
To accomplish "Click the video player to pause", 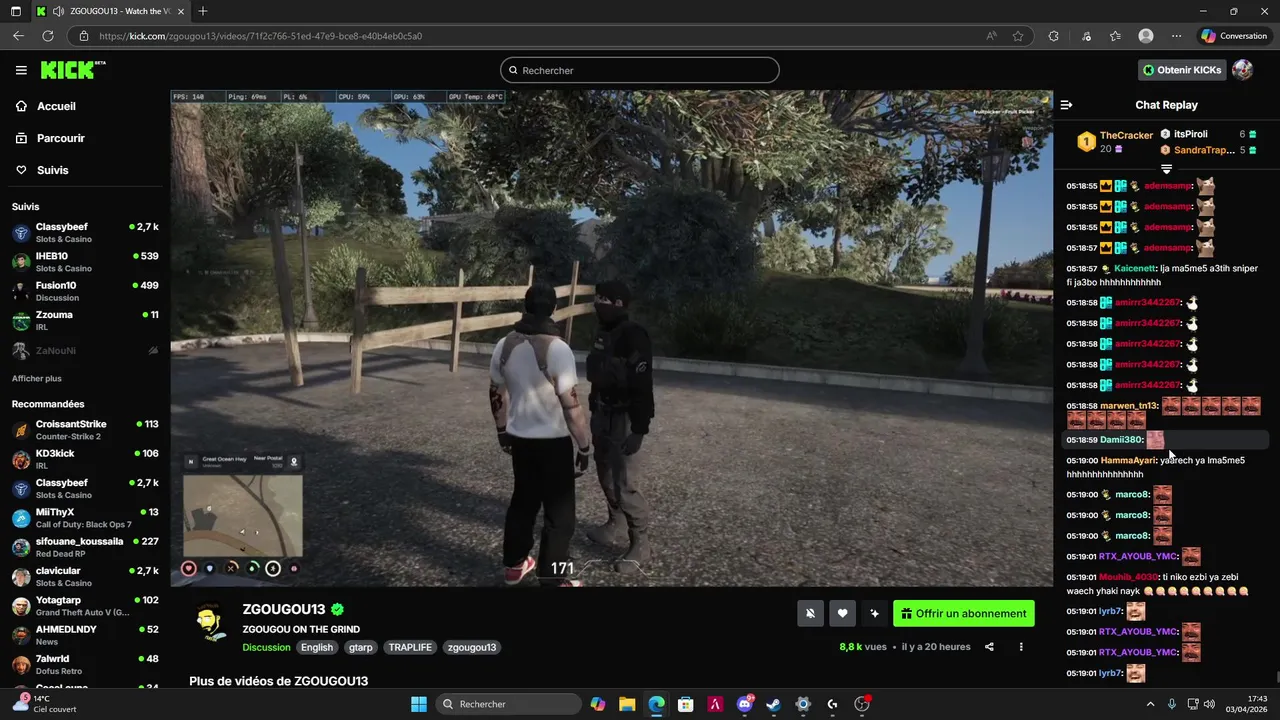I will click(x=611, y=338).
